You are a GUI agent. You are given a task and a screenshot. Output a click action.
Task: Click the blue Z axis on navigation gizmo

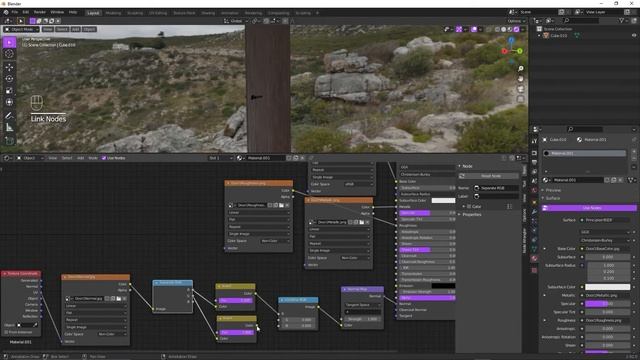(511, 40)
